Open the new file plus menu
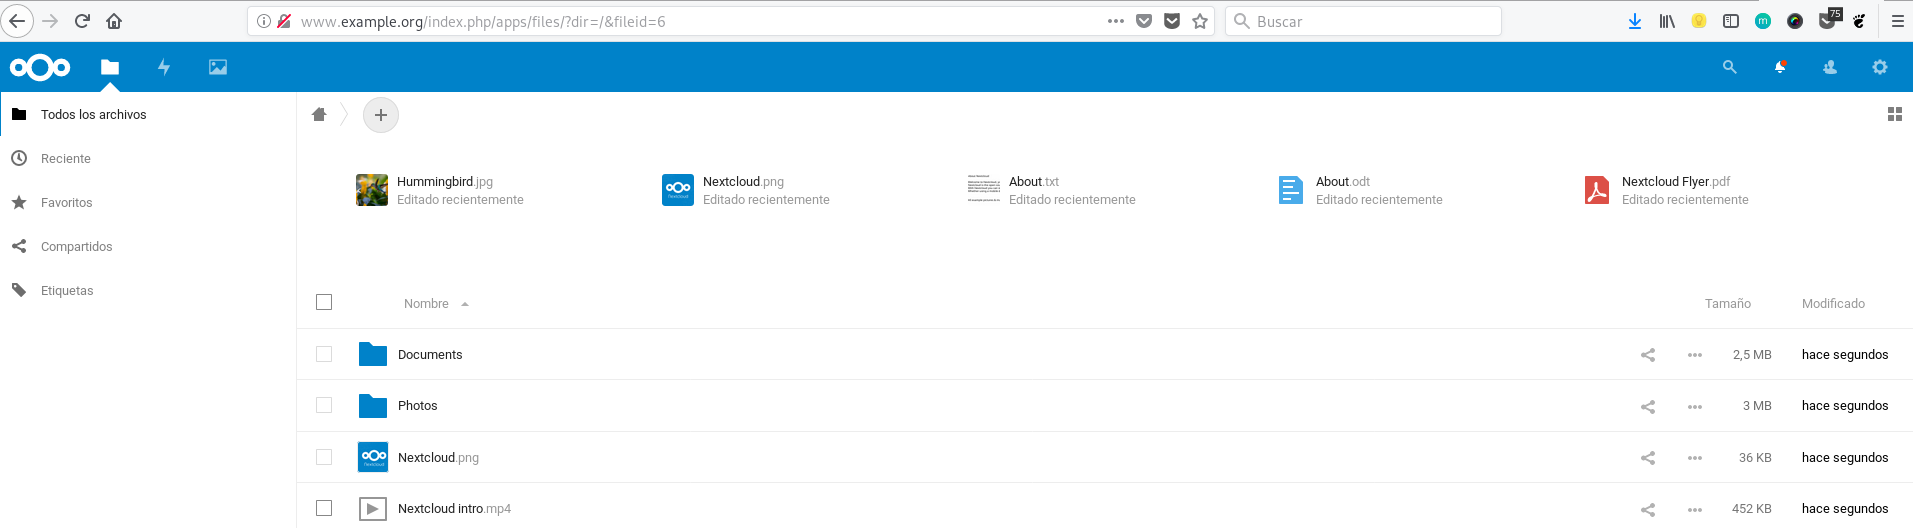The width and height of the screenshot is (1913, 528). (381, 115)
